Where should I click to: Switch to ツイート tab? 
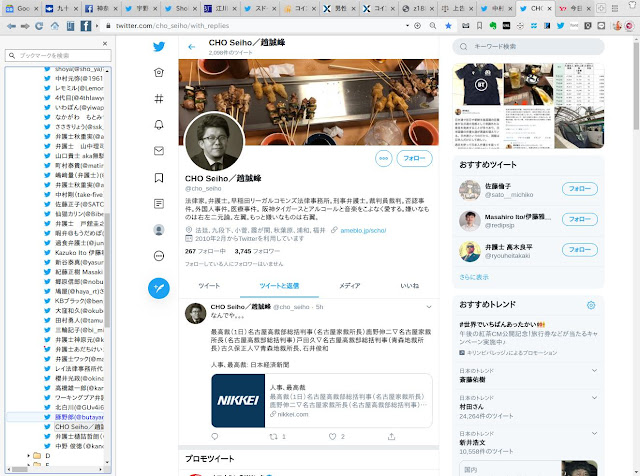coord(209,286)
